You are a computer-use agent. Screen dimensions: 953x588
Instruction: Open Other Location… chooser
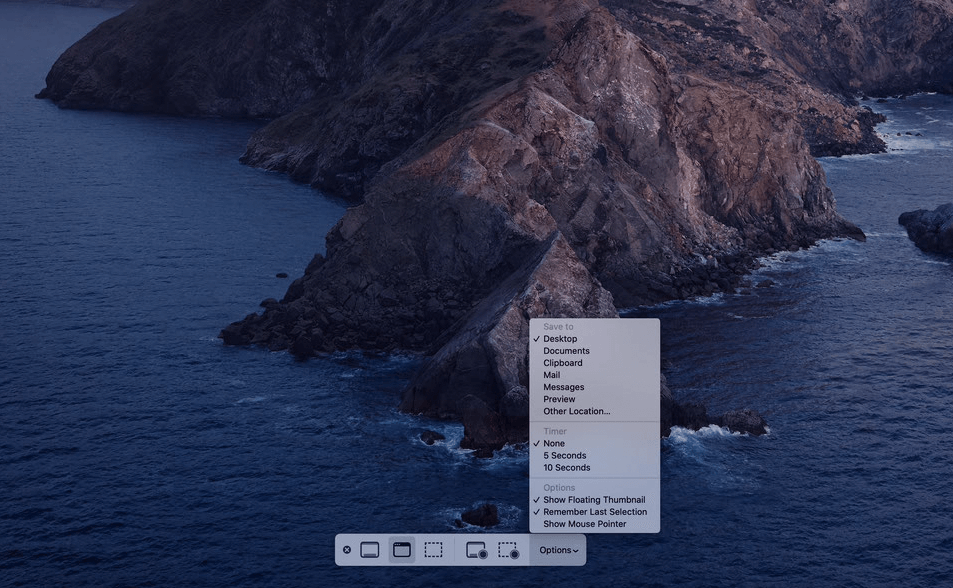(576, 411)
